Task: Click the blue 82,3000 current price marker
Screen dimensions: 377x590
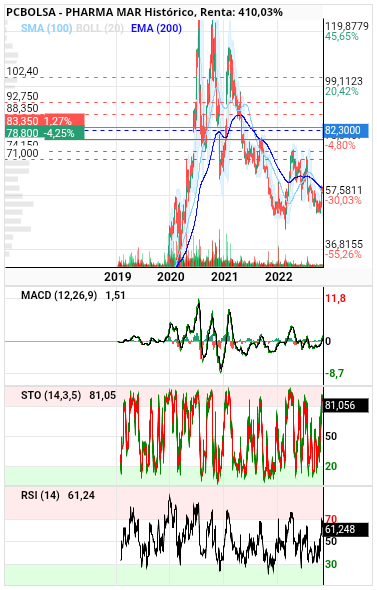Action: click(x=346, y=130)
